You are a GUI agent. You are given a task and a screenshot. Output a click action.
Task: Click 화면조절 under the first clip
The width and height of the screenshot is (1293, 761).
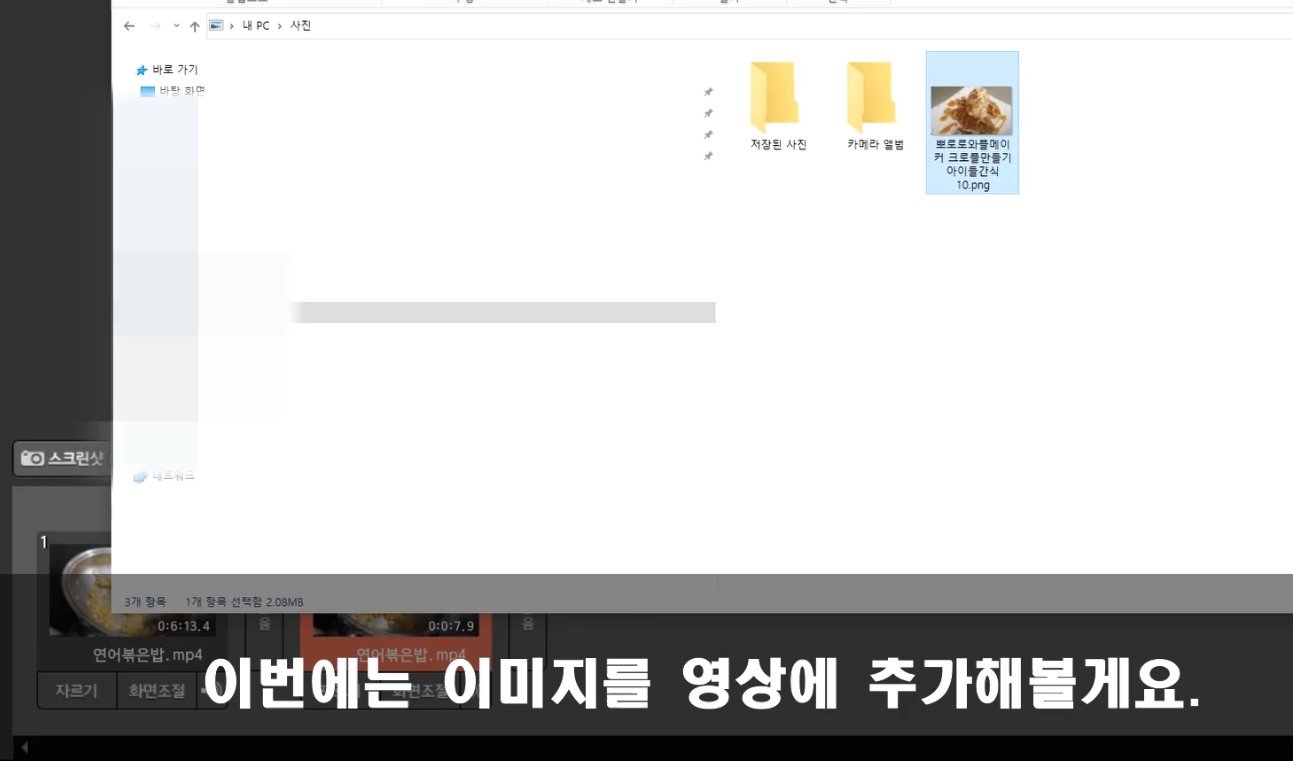pos(156,691)
